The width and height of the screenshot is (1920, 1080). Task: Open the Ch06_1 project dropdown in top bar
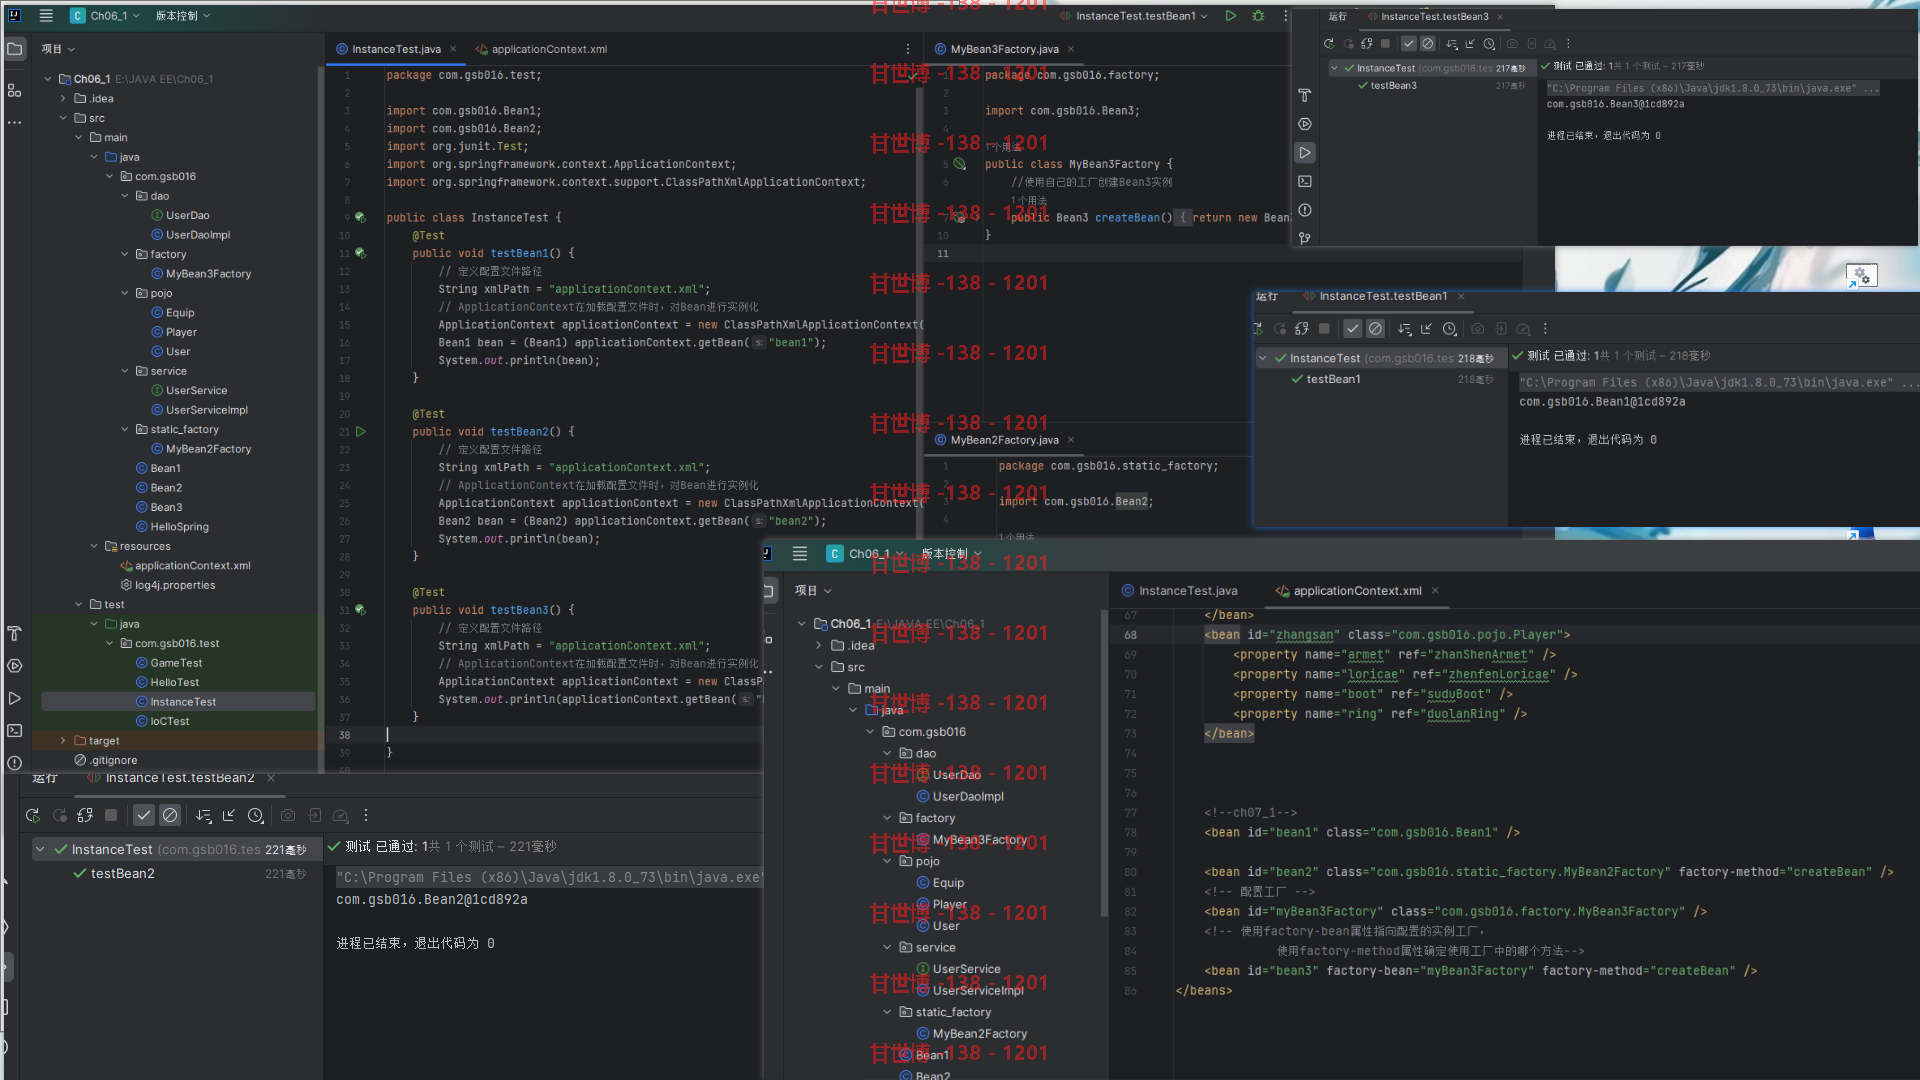(104, 16)
